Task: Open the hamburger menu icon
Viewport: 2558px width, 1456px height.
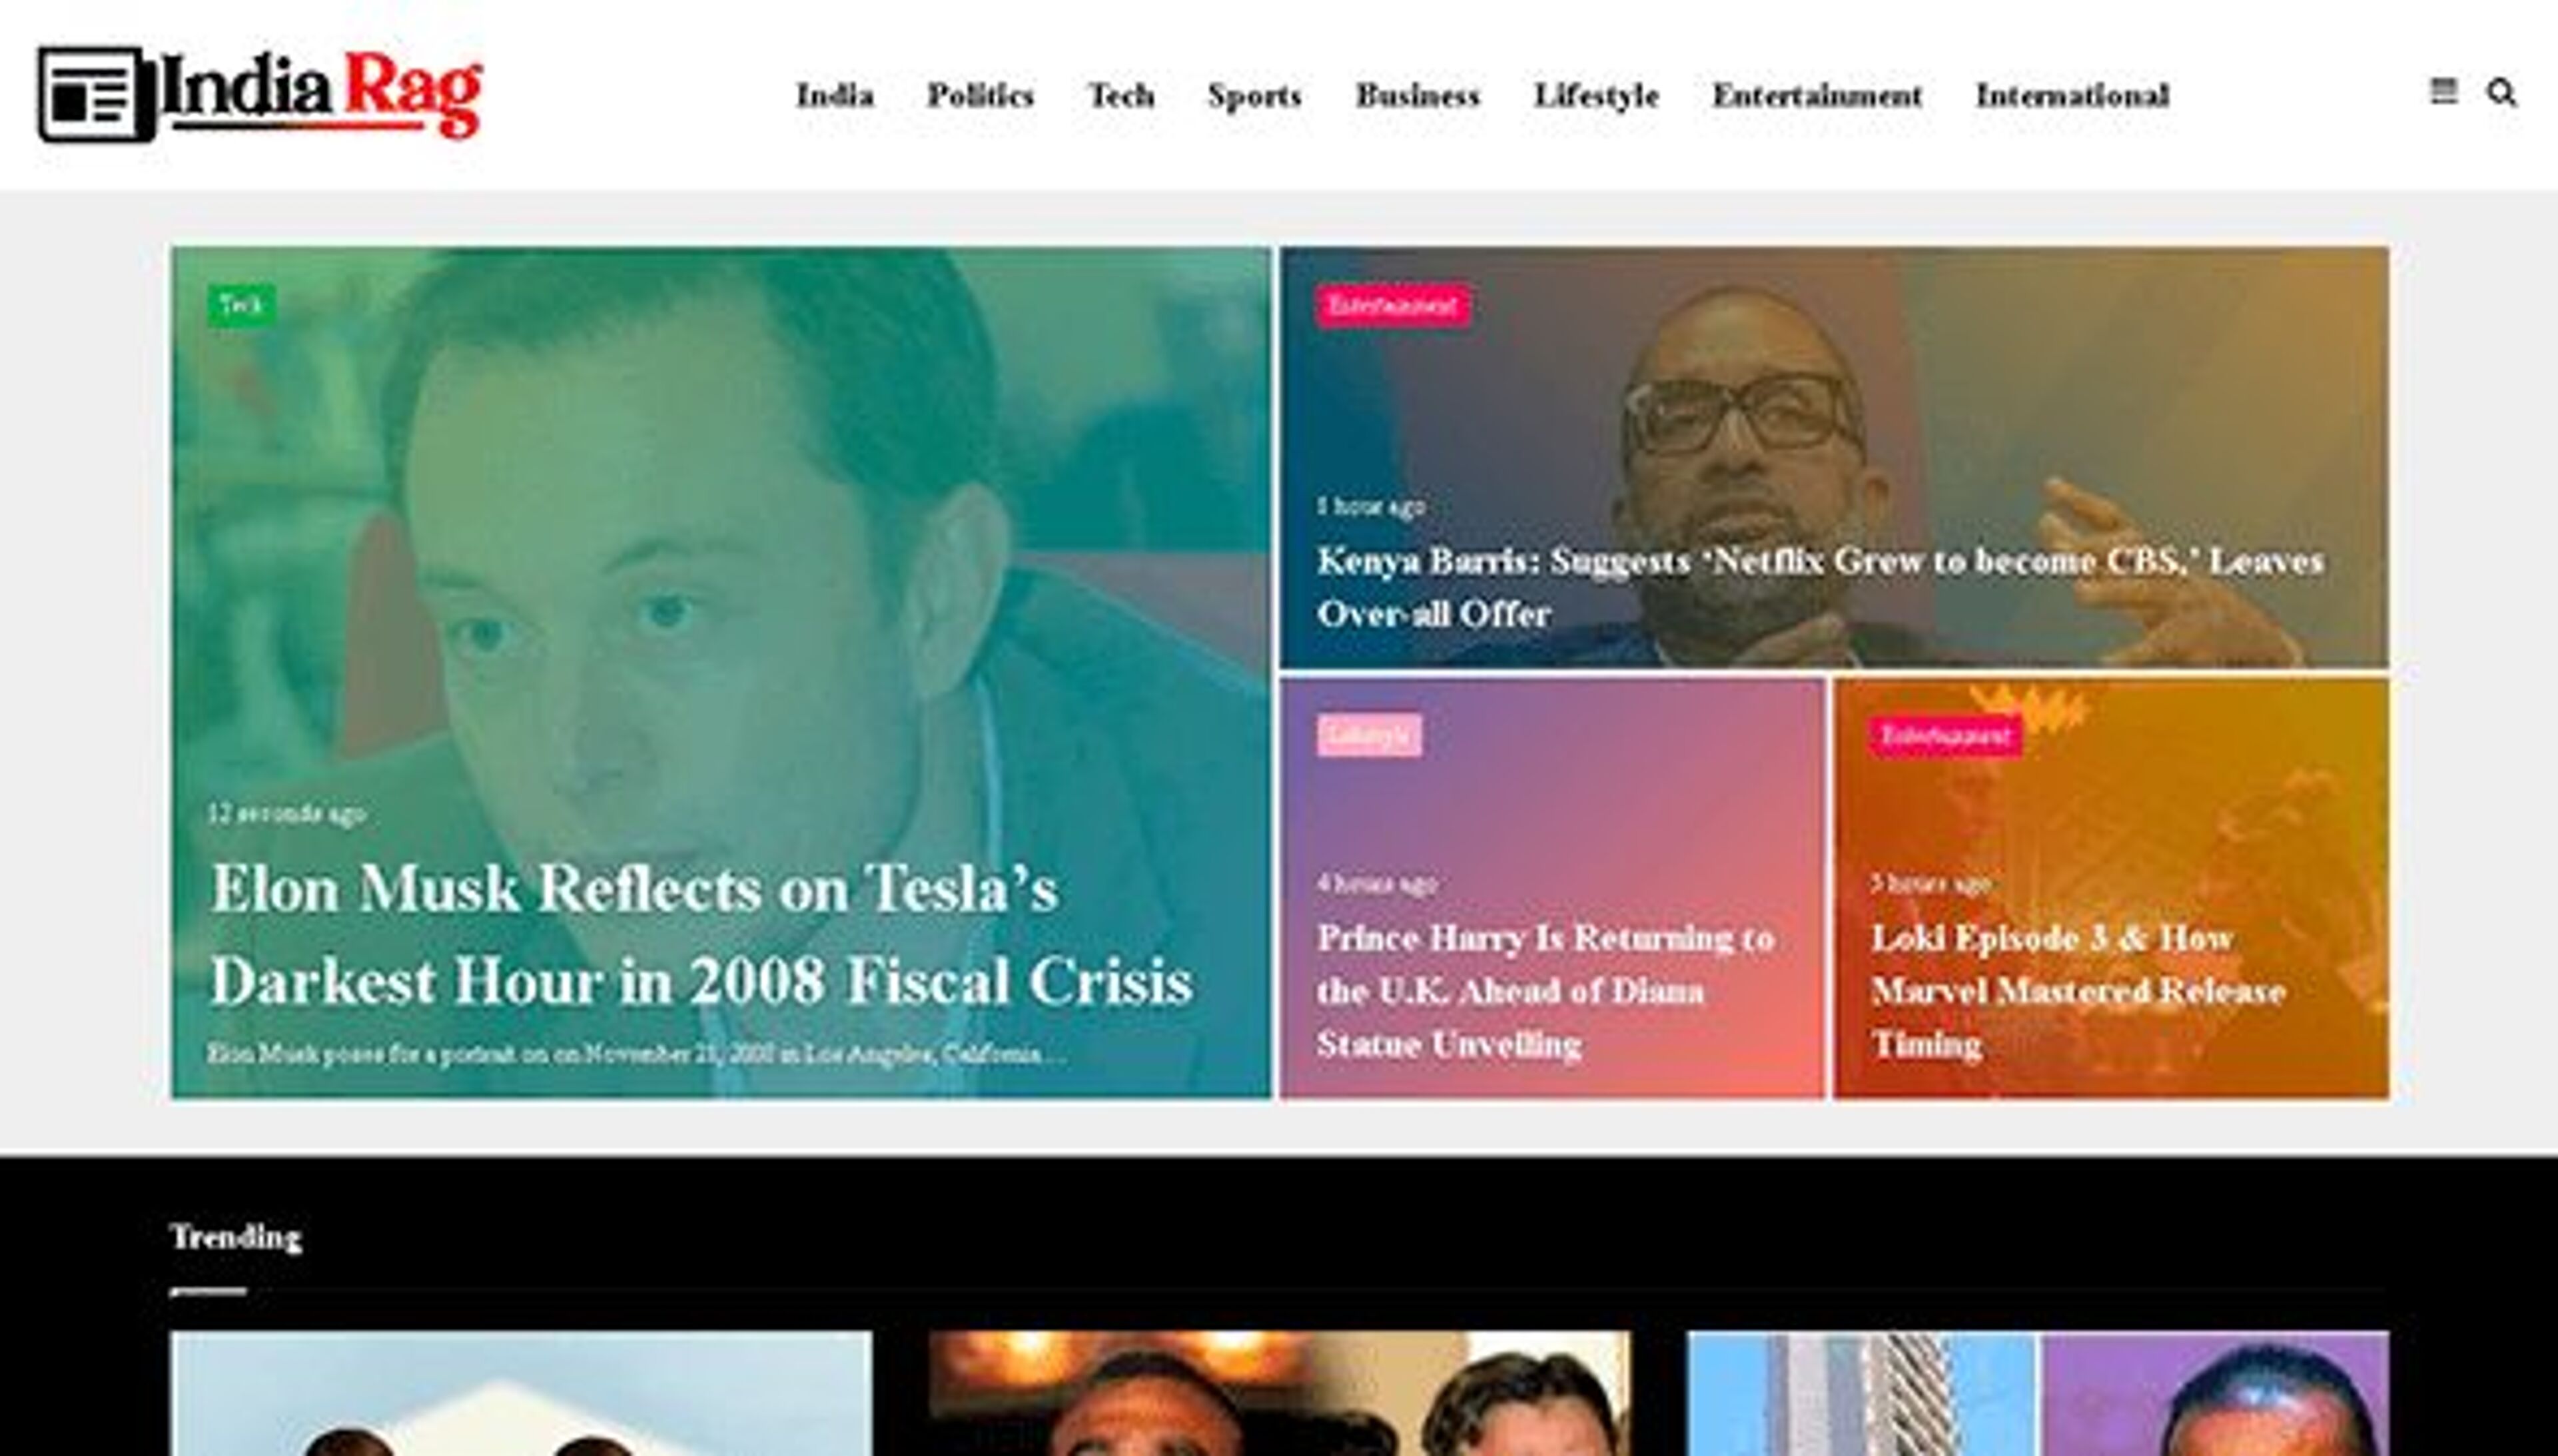Action: tap(2443, 92)
